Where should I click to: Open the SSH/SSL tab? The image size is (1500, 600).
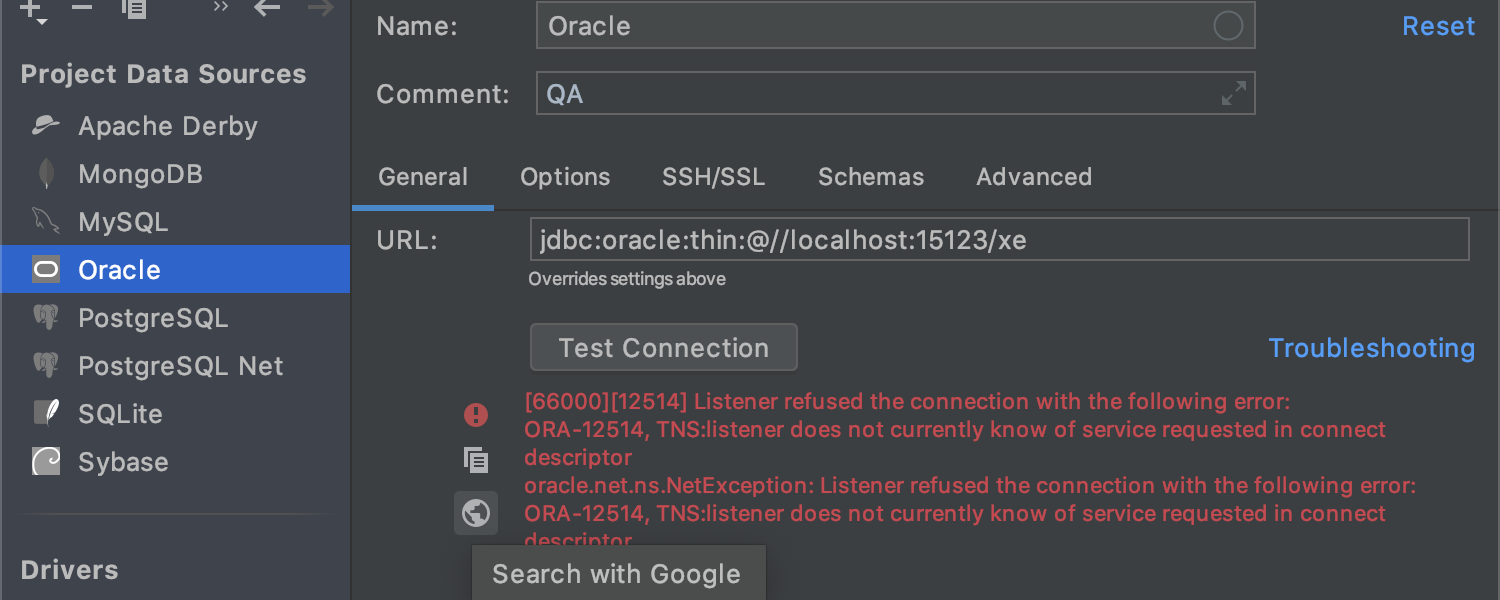click(x=713, y=177)
